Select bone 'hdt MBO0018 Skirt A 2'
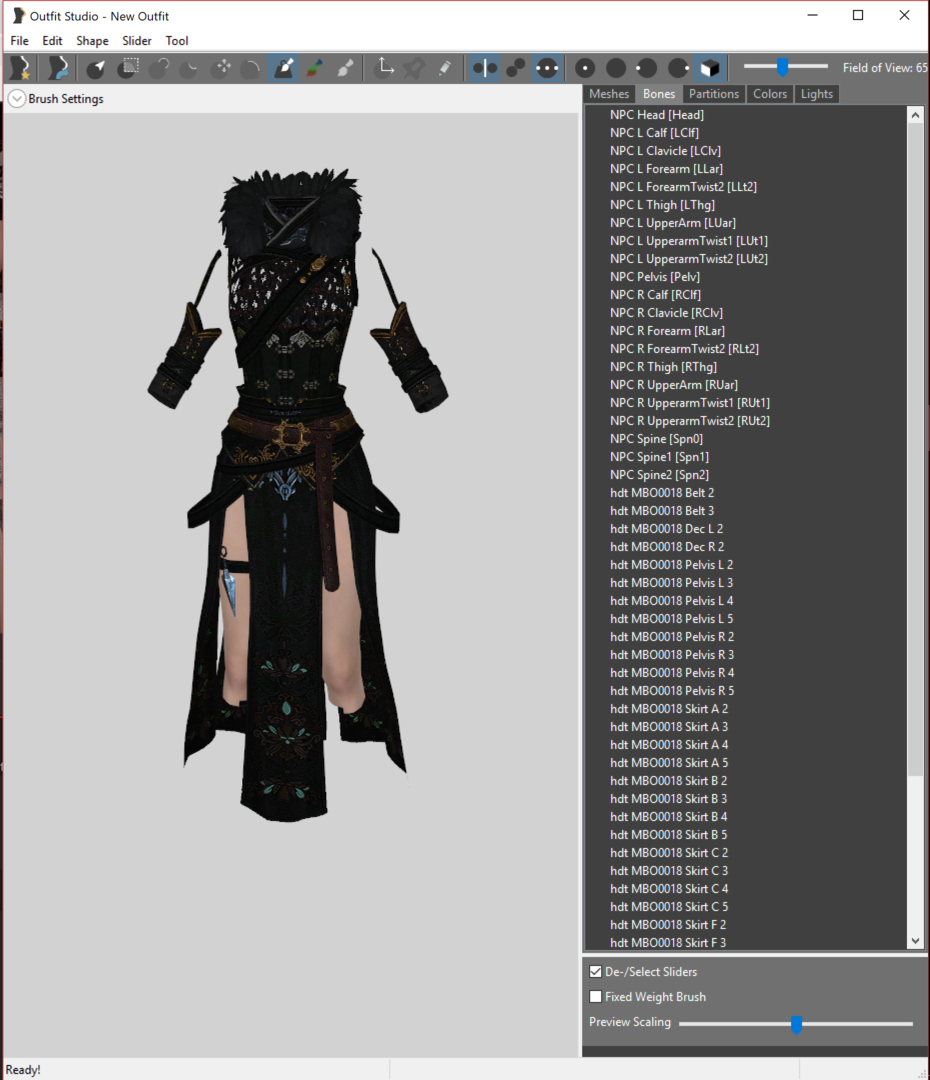This screenshot has height=1080, width=930. click(x=669, y=709)
